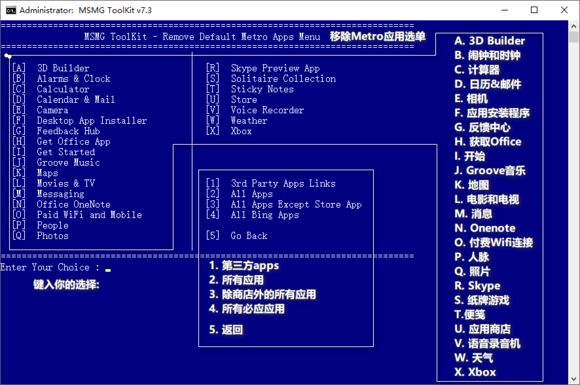Click the '2. 所有应用' translation line
The height and width of the screenshot is (385, 580).
tap(236, 280)
